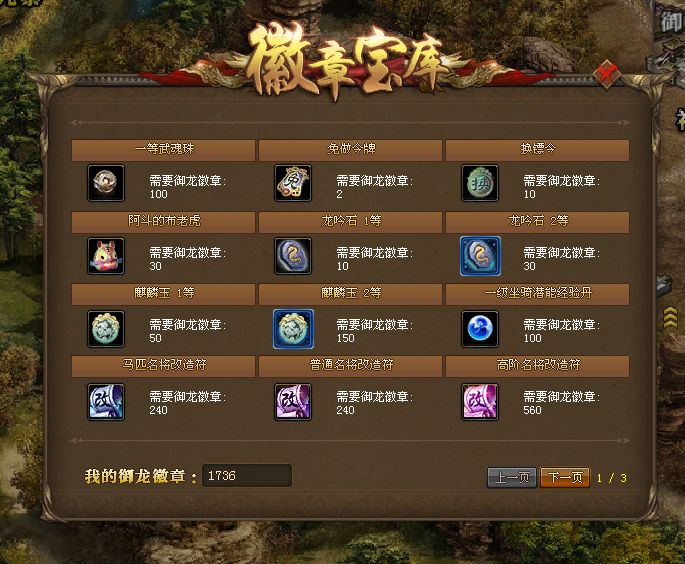
Task: Click the 高阶名将改造符 header label
Action: [538, 364]
